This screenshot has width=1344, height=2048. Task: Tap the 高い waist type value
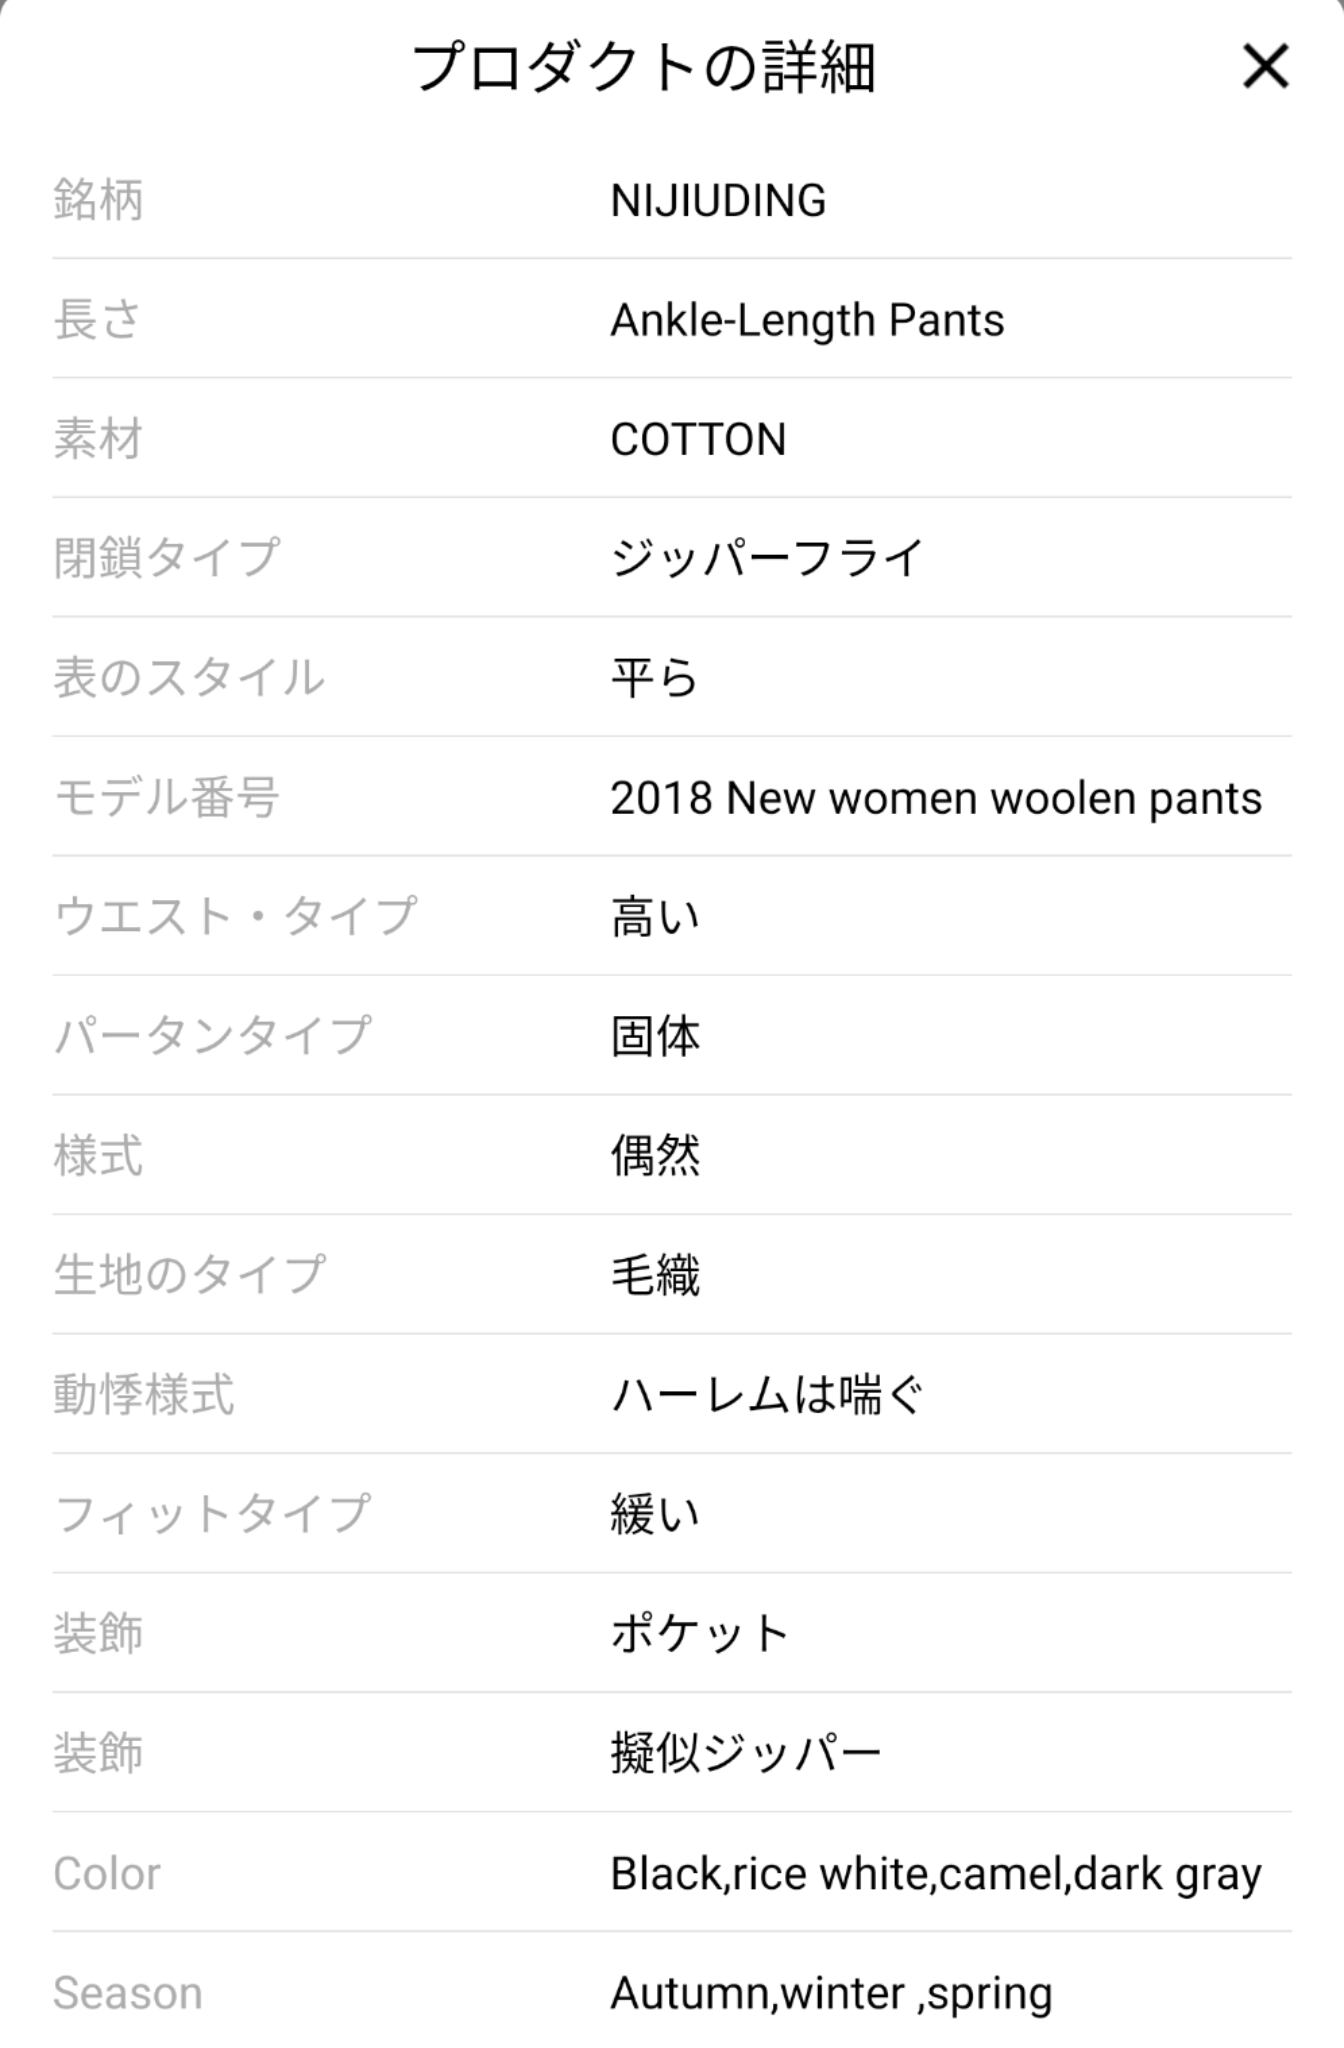(655, 917)
